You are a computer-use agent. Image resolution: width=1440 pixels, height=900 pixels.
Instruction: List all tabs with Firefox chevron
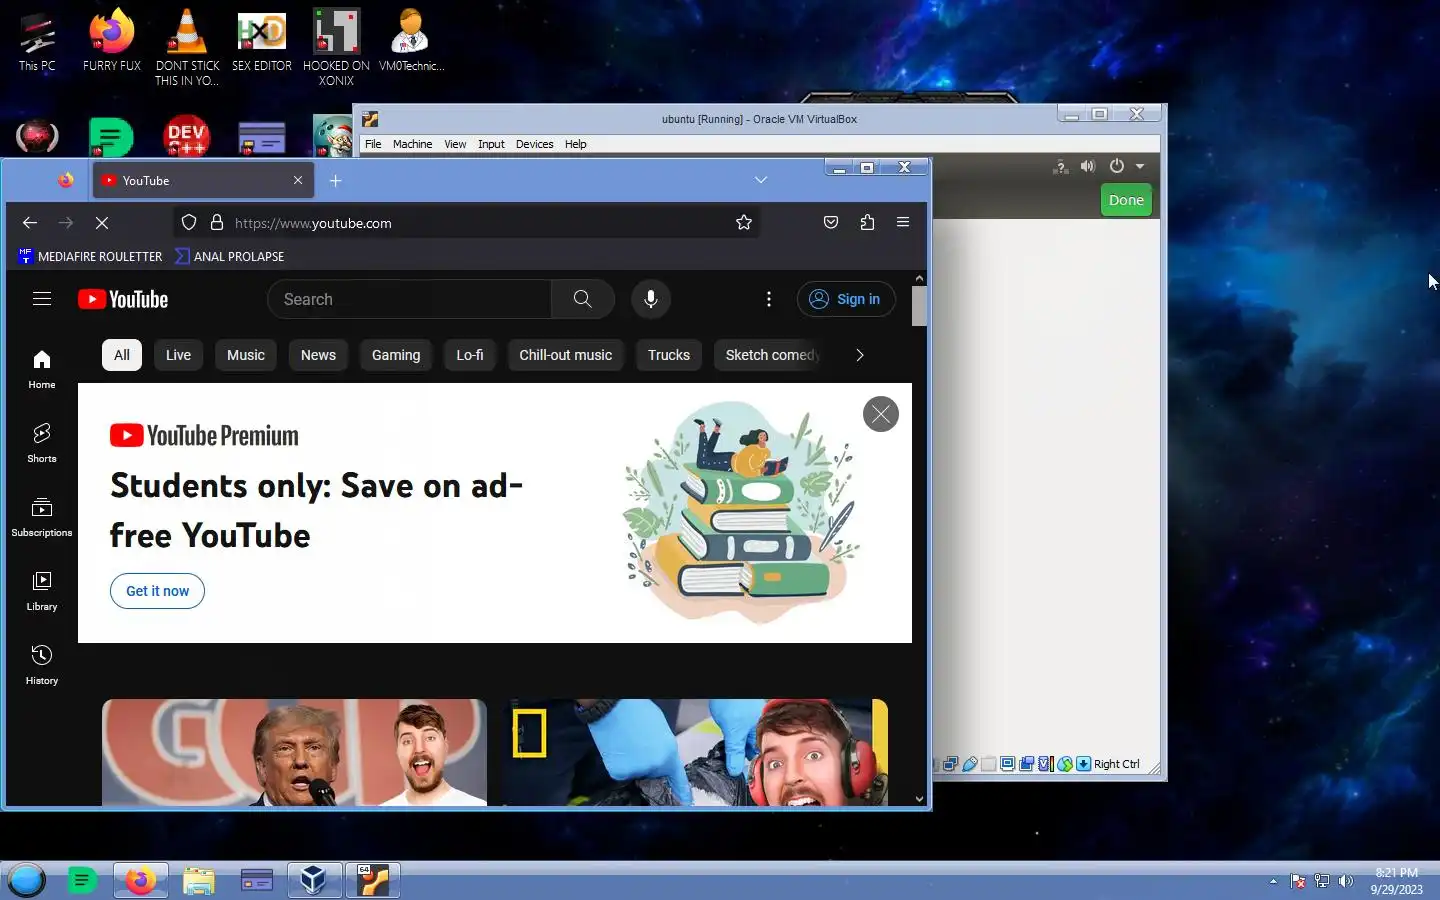761,180
